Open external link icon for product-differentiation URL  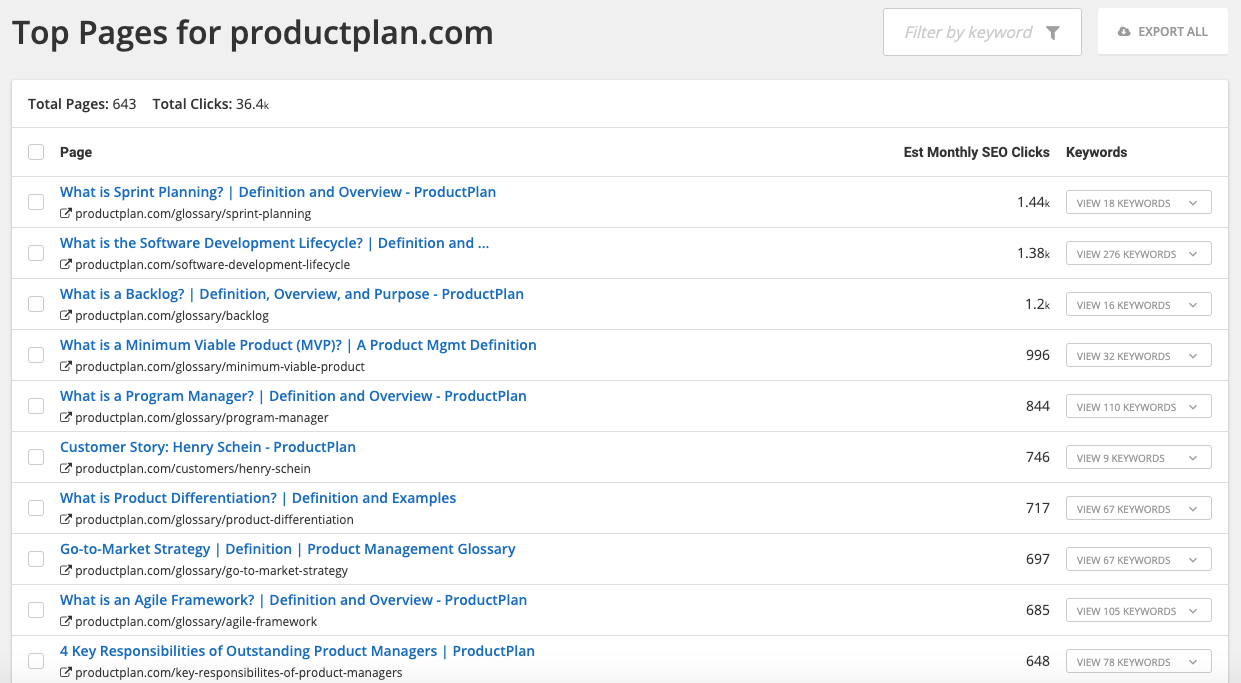click(66, 519)
